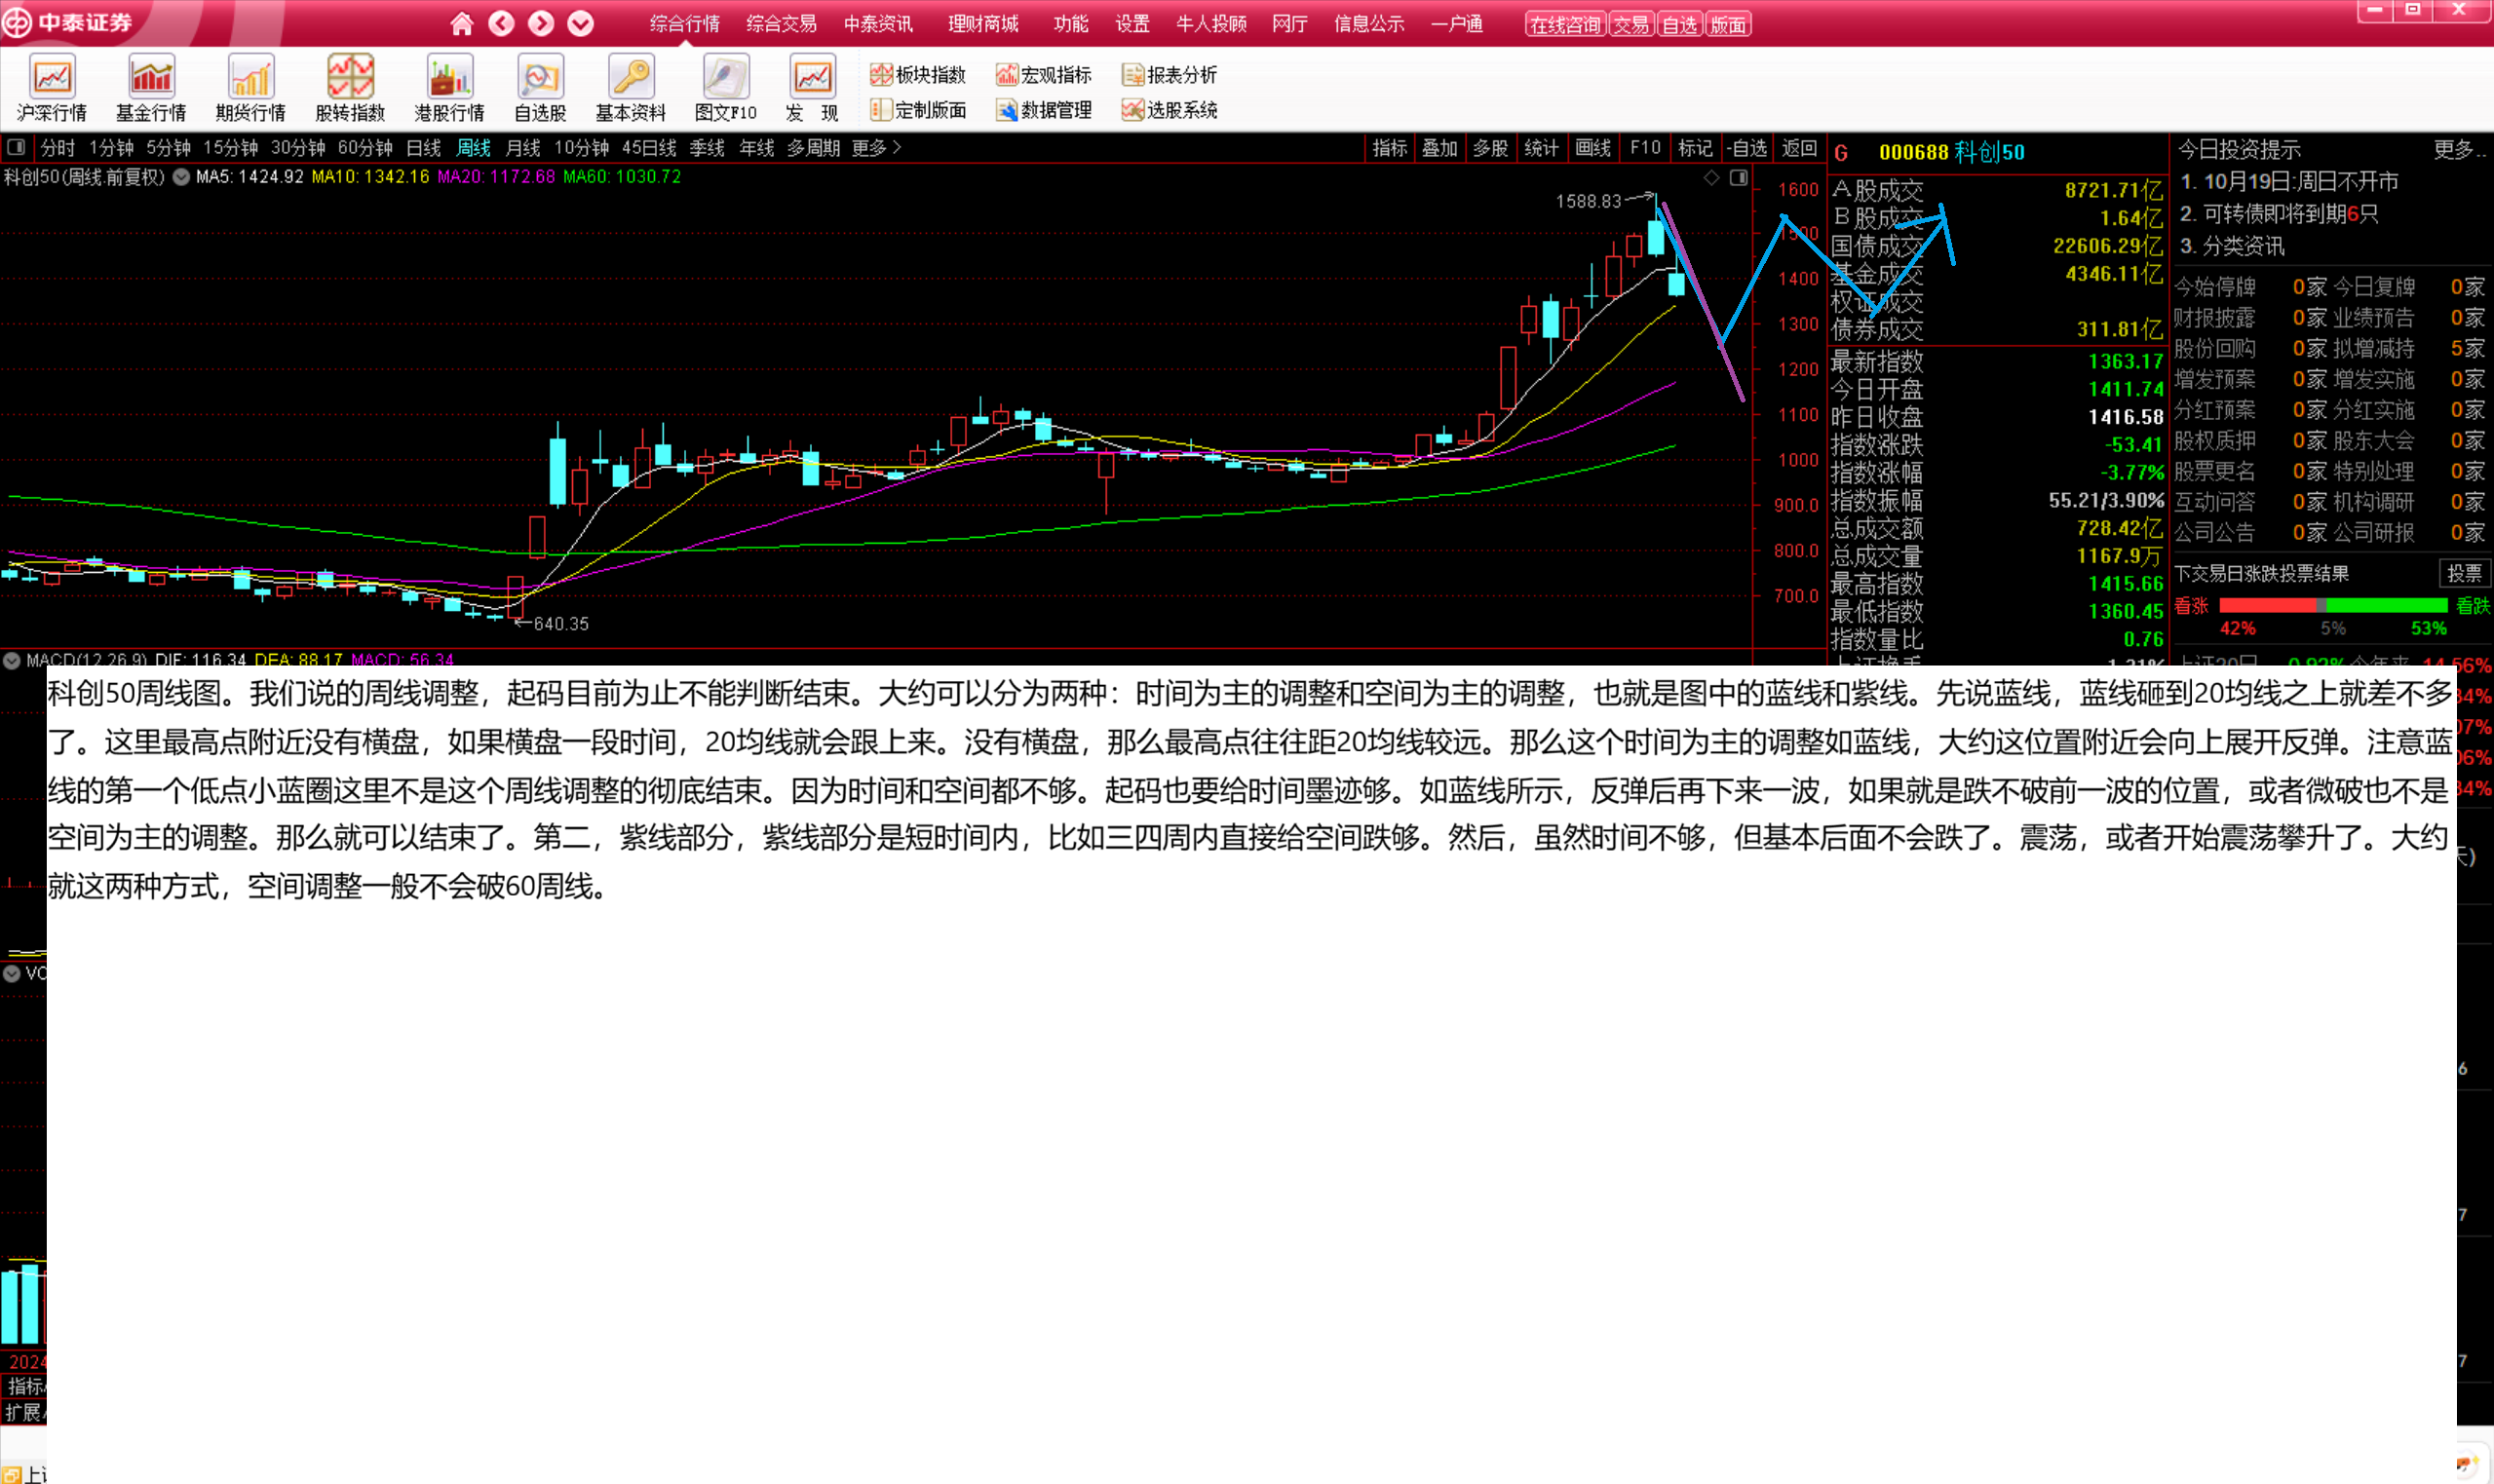The image size is (2494, 1484).
Task: Click the diamond marker toggle on chart
Action: tap(1712, 178)
